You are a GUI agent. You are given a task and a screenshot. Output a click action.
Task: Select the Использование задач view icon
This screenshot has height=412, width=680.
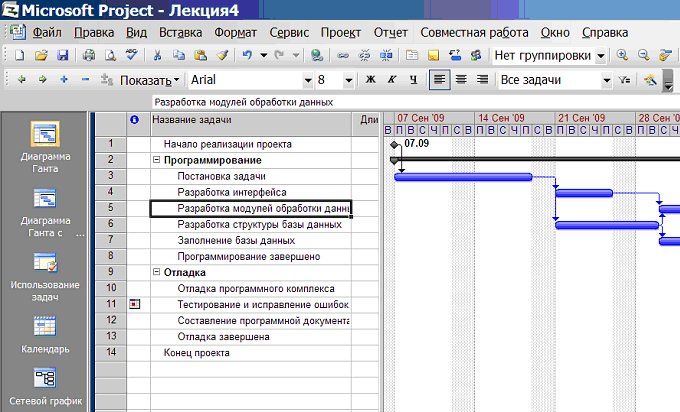coord(45,262)
